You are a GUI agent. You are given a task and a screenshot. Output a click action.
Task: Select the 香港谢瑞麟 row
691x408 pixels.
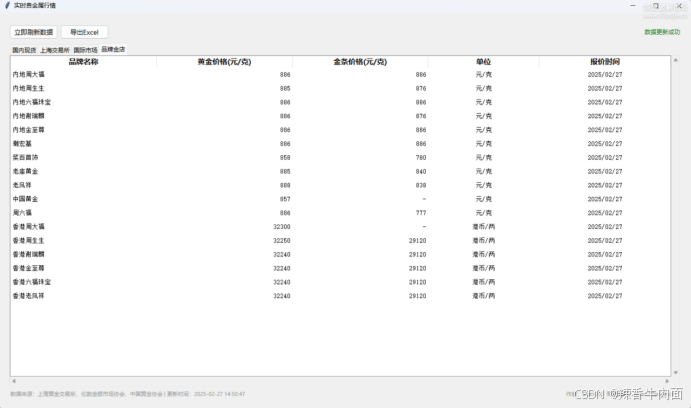pos(341,254)
